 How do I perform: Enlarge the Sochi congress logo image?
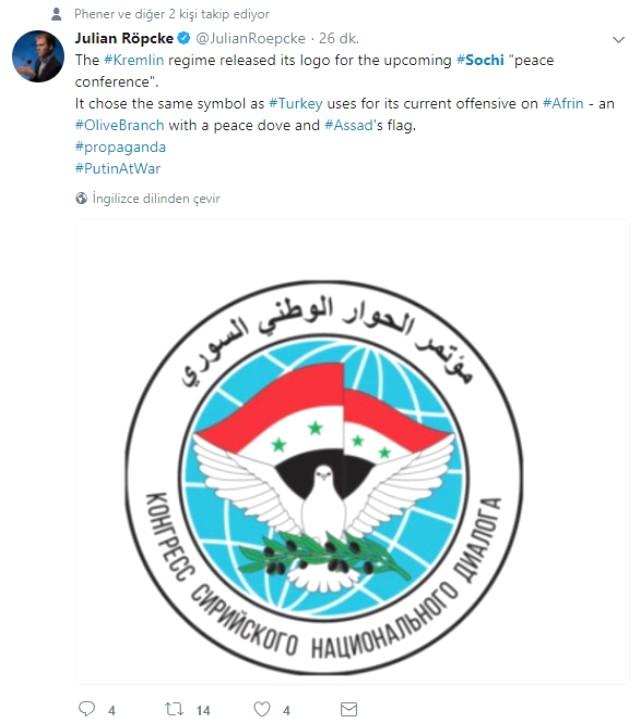(x=352, y=451)
